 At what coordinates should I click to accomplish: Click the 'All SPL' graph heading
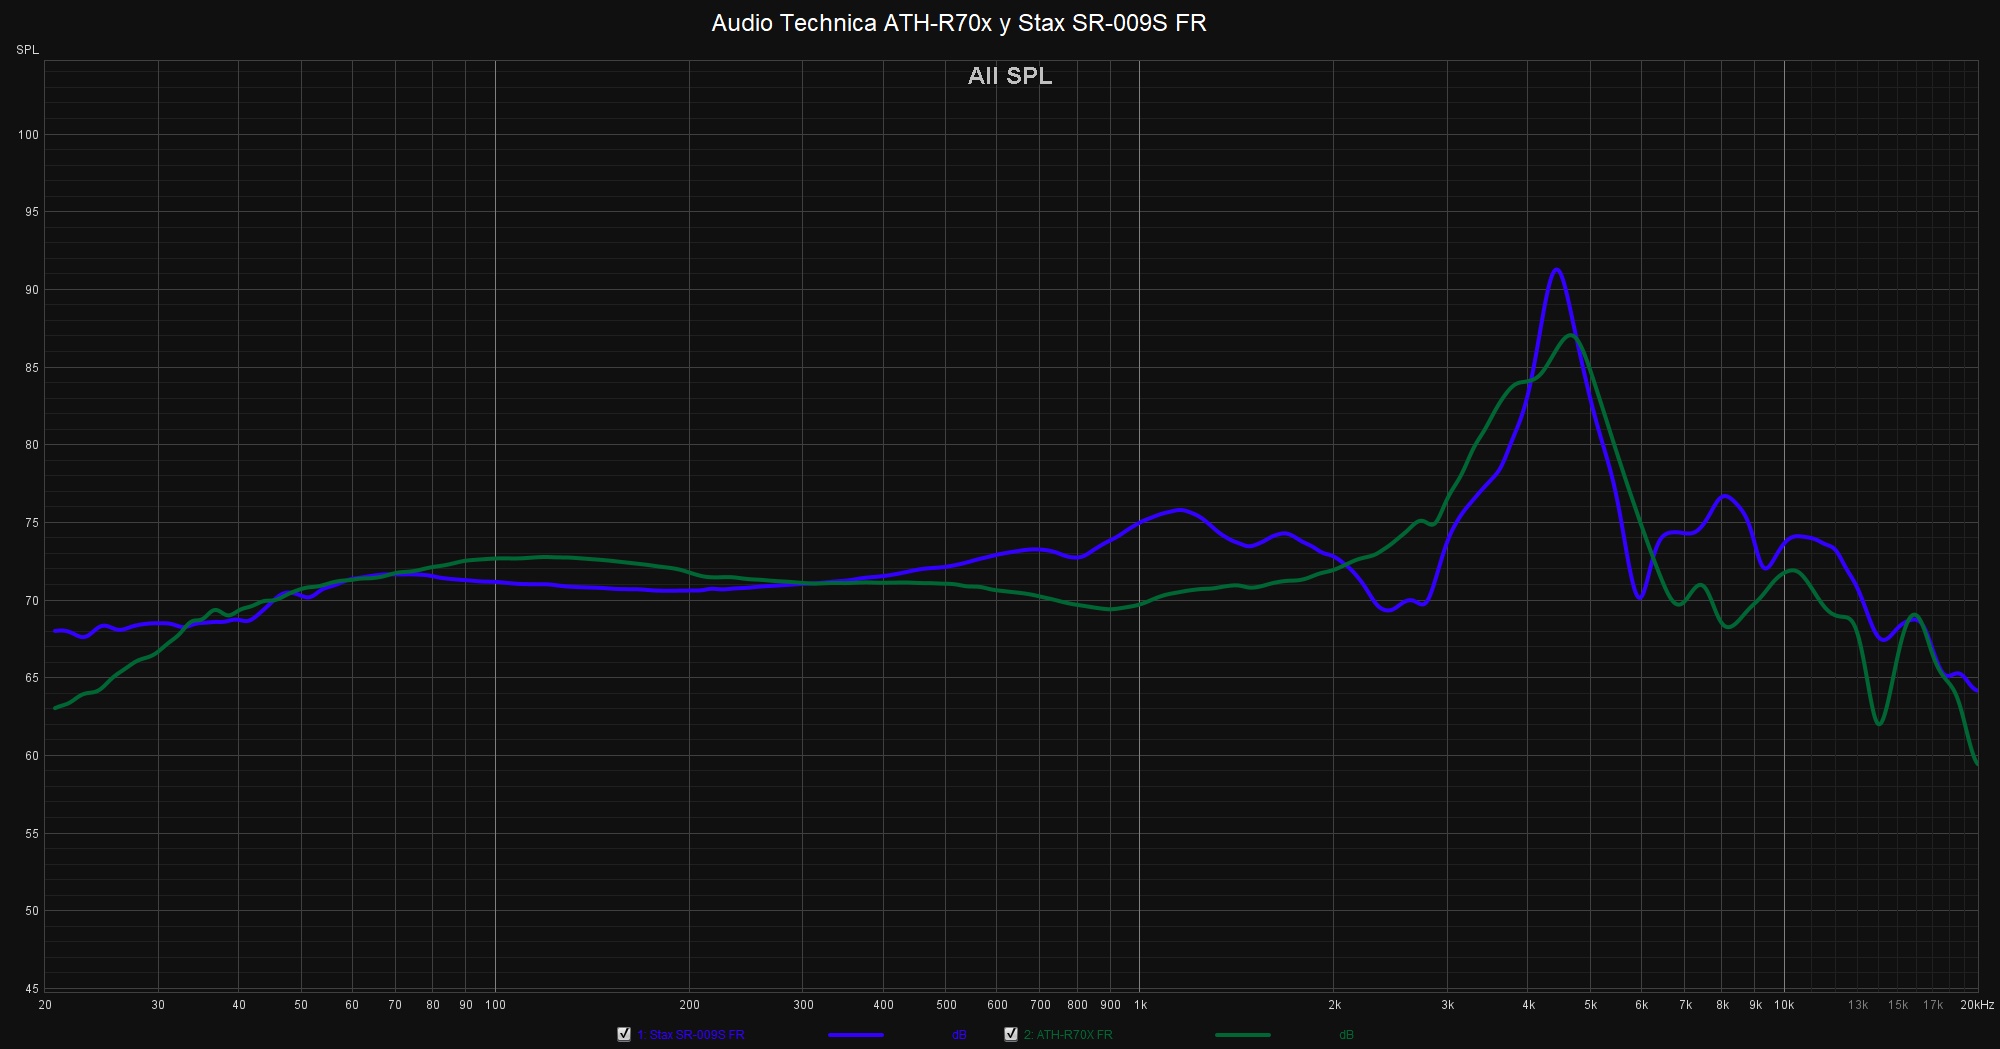point(1009,76)
